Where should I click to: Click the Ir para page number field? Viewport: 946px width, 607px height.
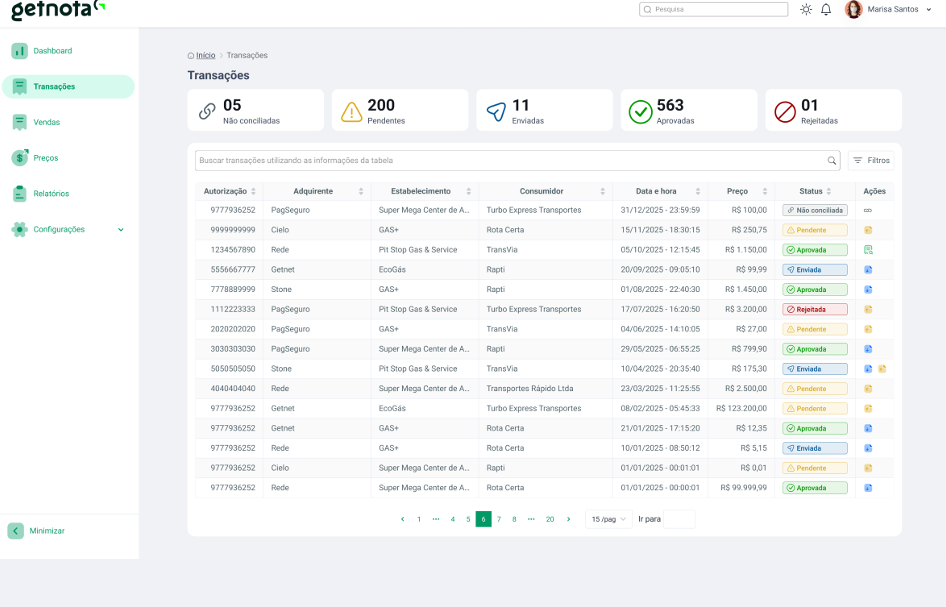tap(679, 519)
